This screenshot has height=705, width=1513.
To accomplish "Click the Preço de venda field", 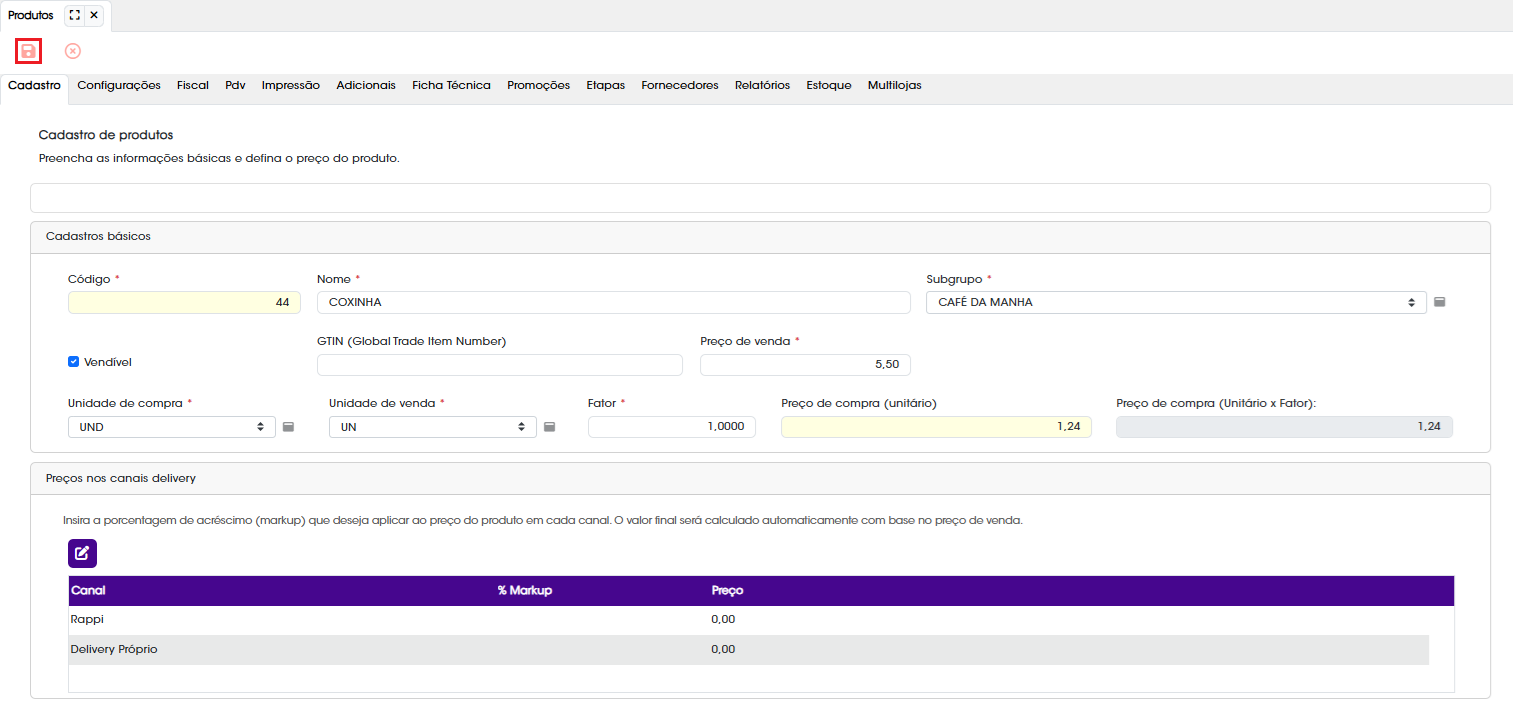I will [805, 365].
